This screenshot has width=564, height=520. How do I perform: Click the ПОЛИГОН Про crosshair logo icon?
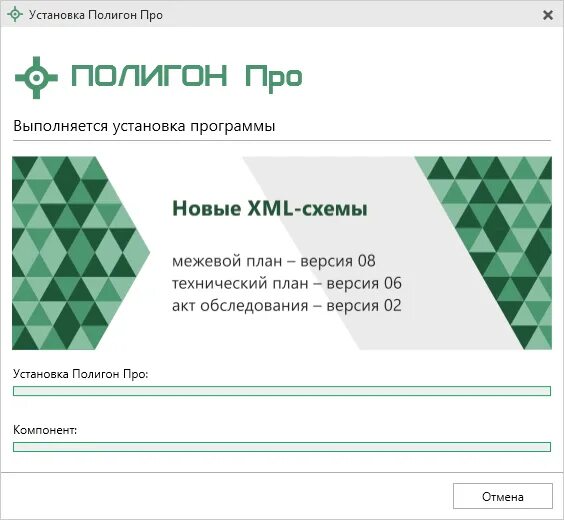36,77
